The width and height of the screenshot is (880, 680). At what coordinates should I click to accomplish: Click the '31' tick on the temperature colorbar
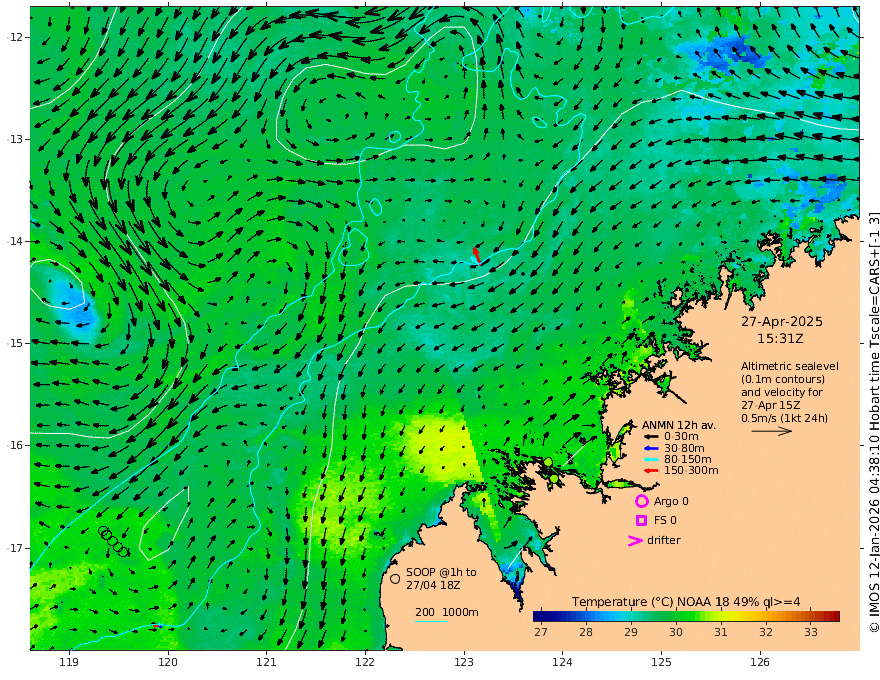(721, 632)
